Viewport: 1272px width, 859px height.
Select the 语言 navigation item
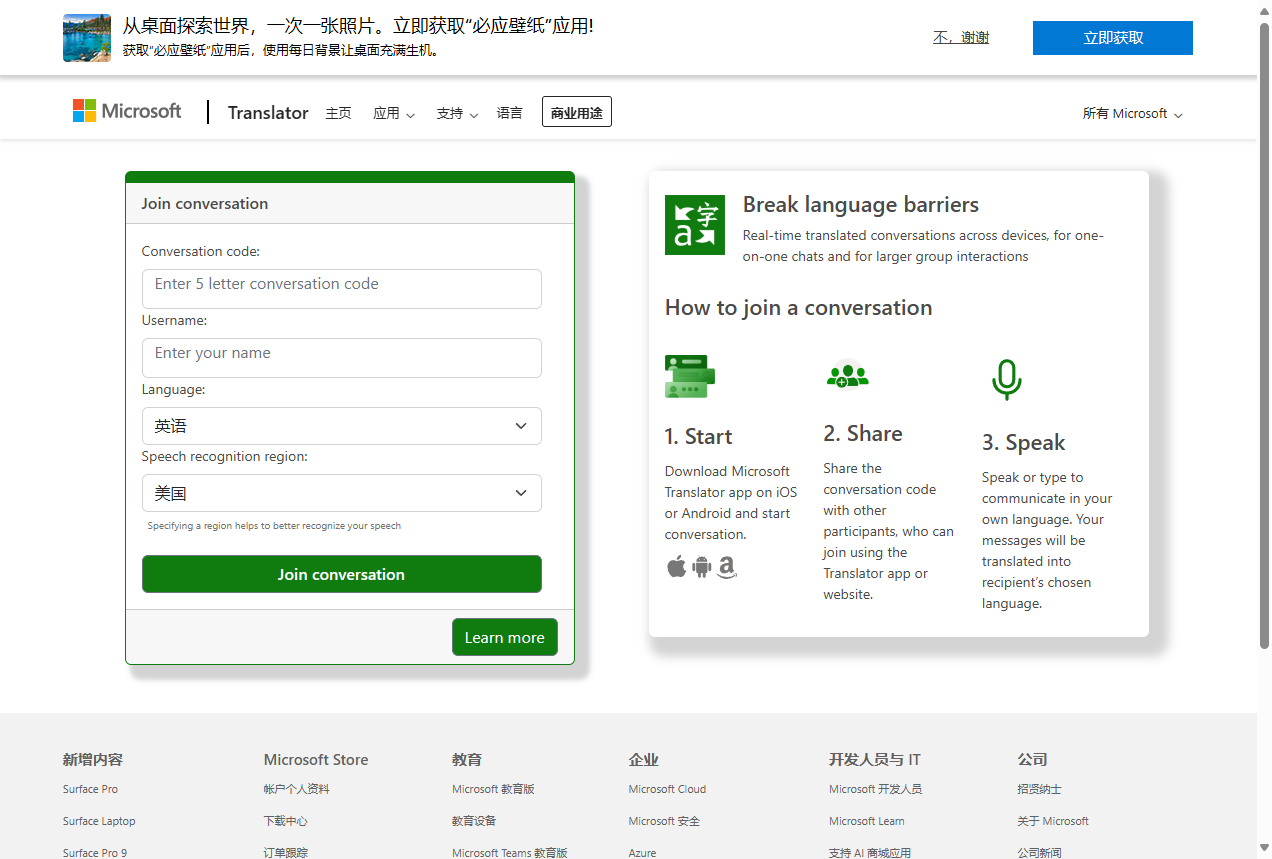(510, 113)
